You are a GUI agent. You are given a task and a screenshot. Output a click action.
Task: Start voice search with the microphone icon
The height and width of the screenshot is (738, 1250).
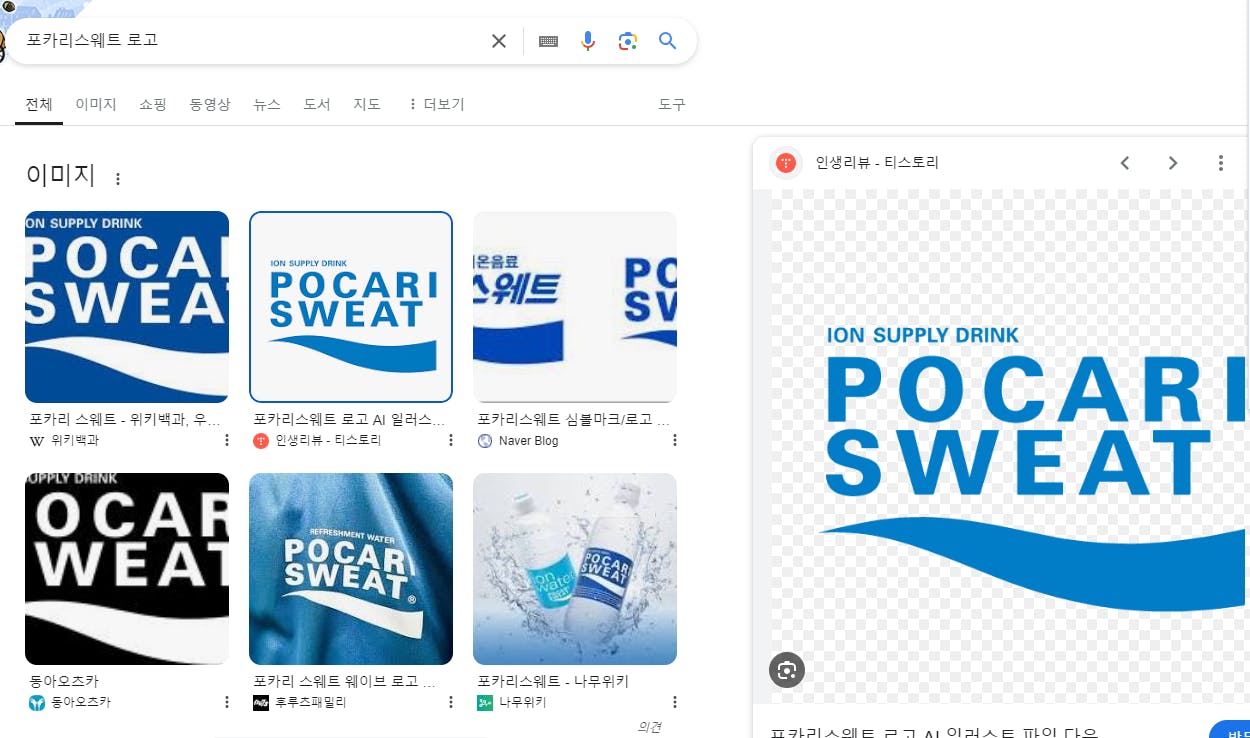[x=588, y=41]
